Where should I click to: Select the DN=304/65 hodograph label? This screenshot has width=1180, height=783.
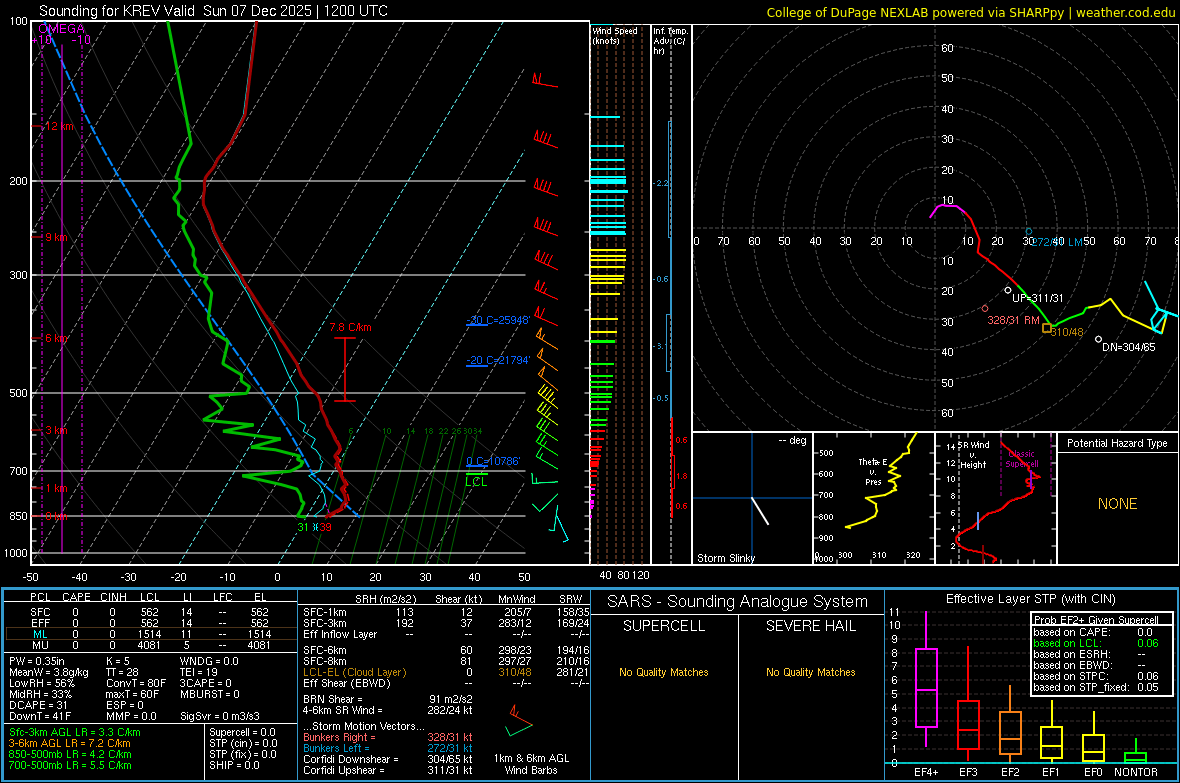[x=1128, y=347]
